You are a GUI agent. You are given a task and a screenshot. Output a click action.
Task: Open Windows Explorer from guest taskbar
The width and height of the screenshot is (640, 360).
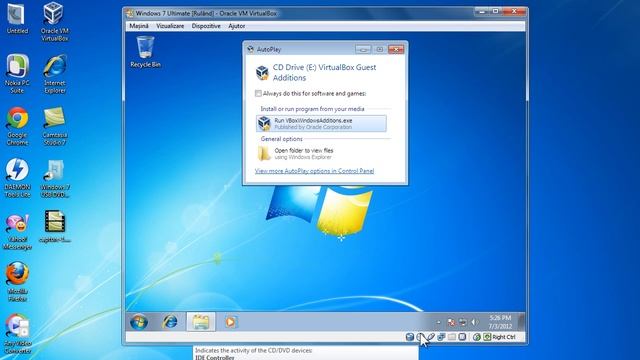coord(201,322)
